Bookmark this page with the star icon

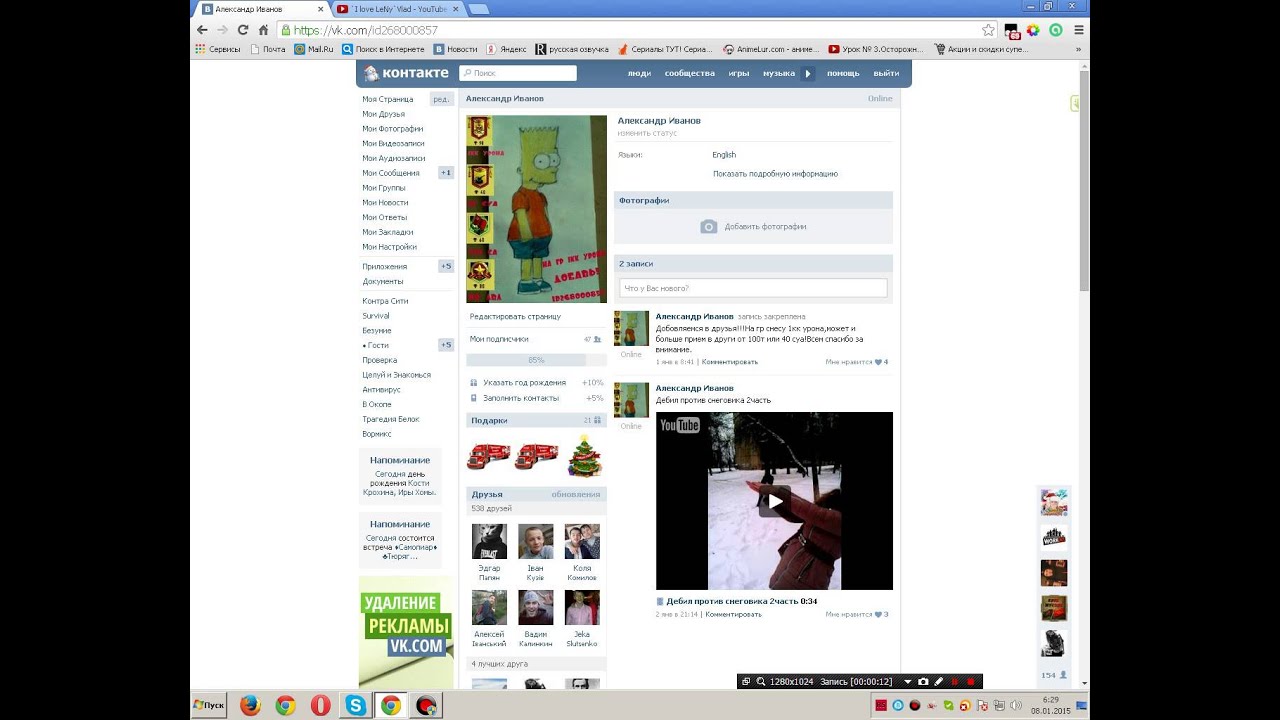(x=988, y=30)
